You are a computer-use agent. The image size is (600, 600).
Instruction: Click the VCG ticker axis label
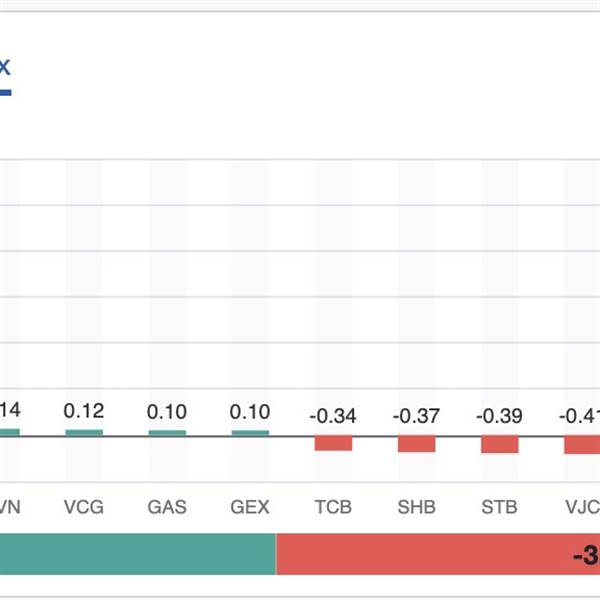coord(84,507)
